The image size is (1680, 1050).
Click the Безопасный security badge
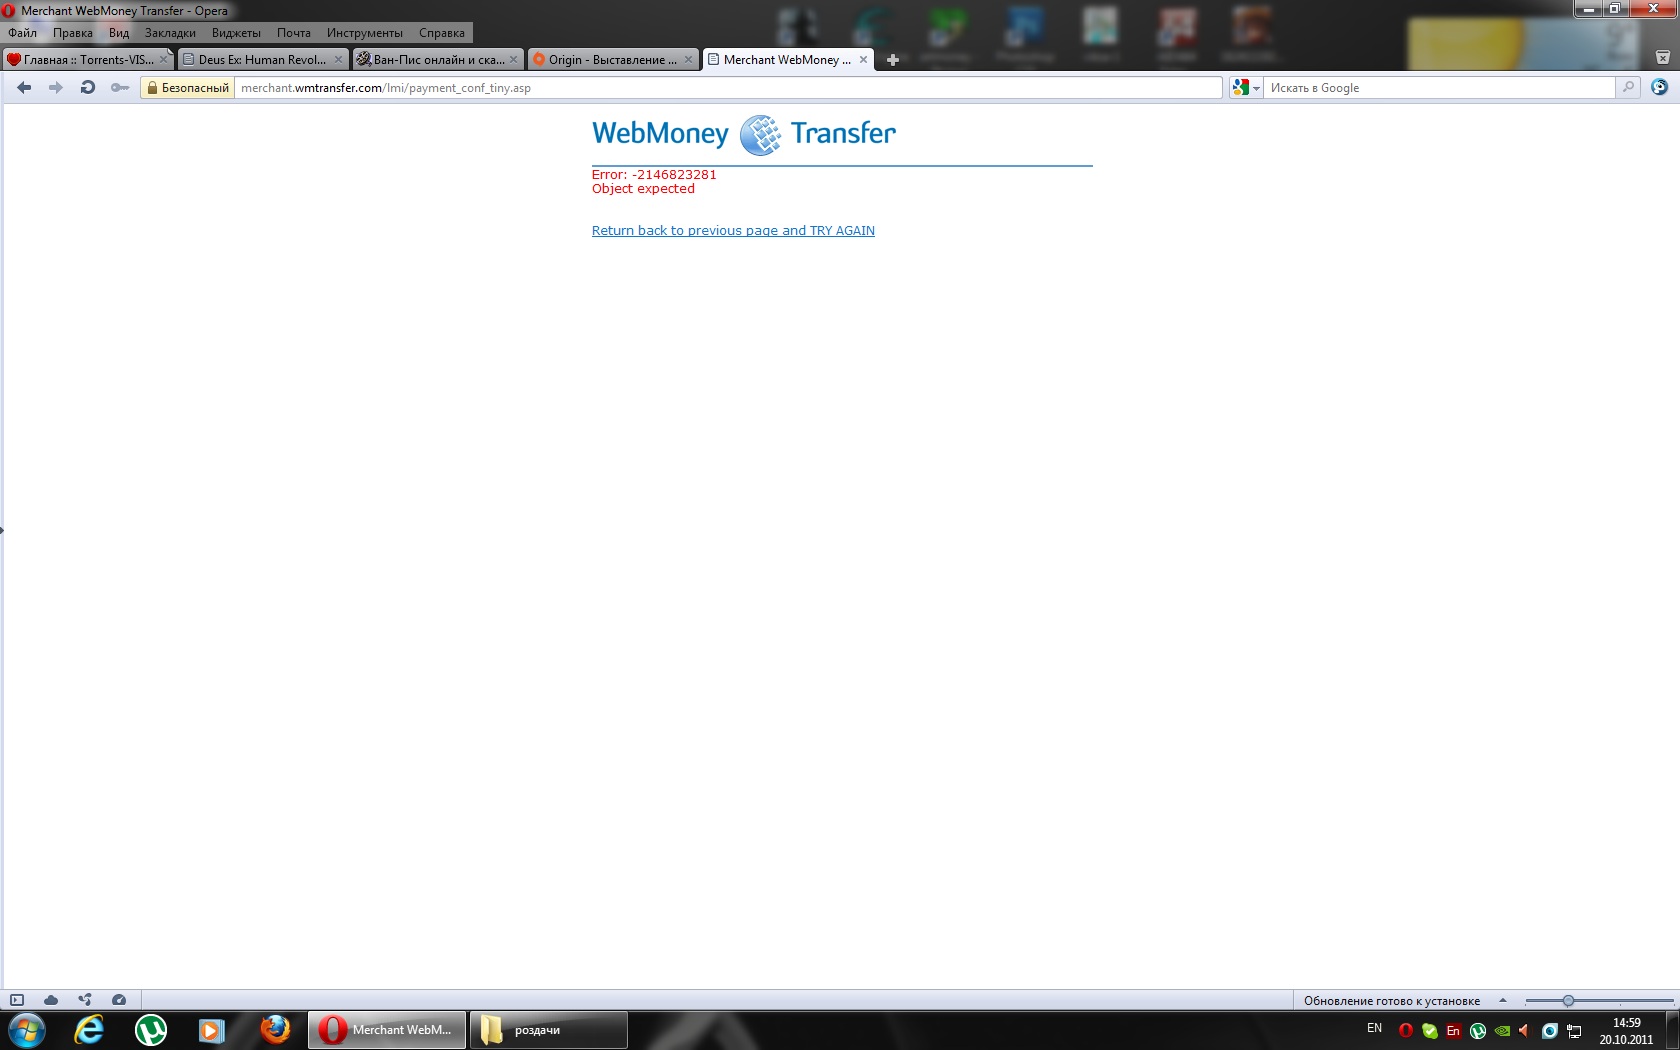pos(188,88)
